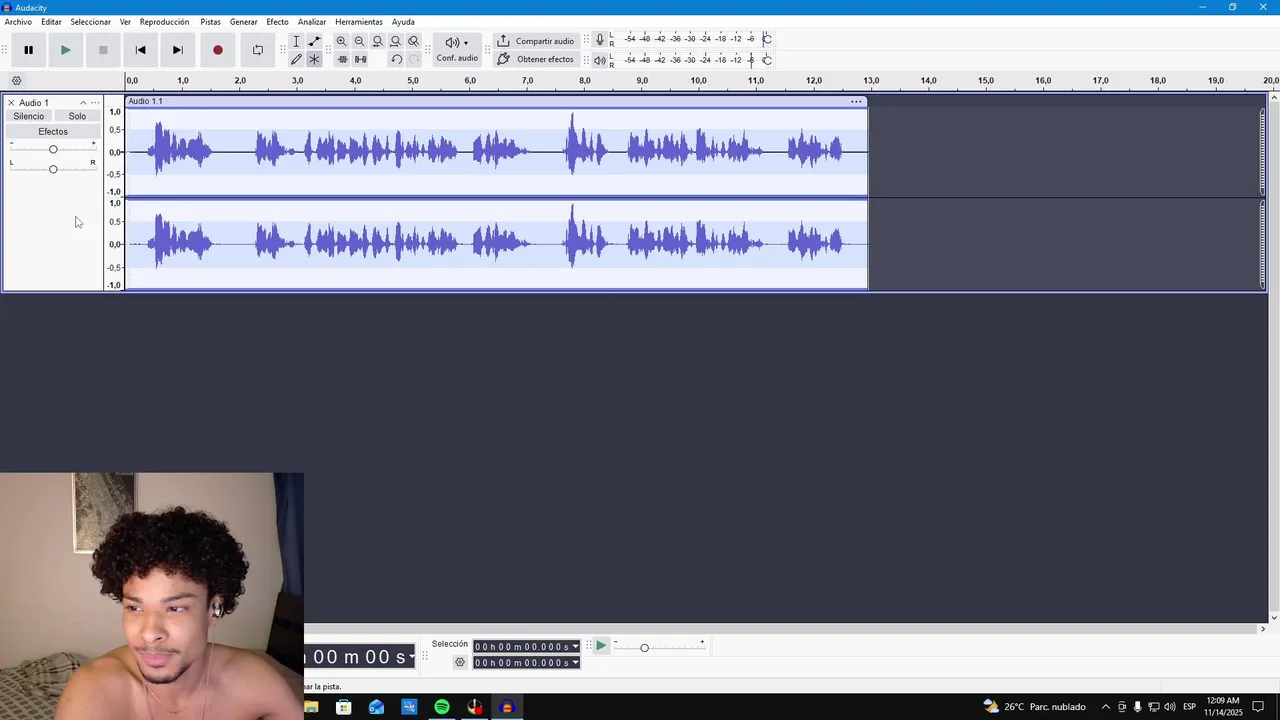The width and height of the screenshot is (1280, 720).
Task: Open the Efecto menu
Action: (x=277, y=22)
